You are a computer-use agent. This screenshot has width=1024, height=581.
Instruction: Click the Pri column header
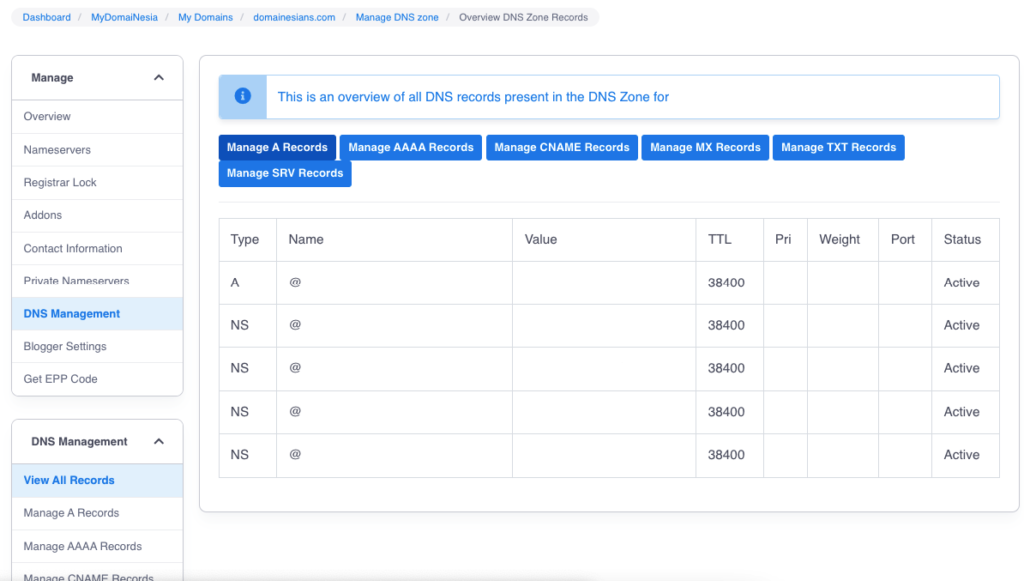[x=783, y=240]
